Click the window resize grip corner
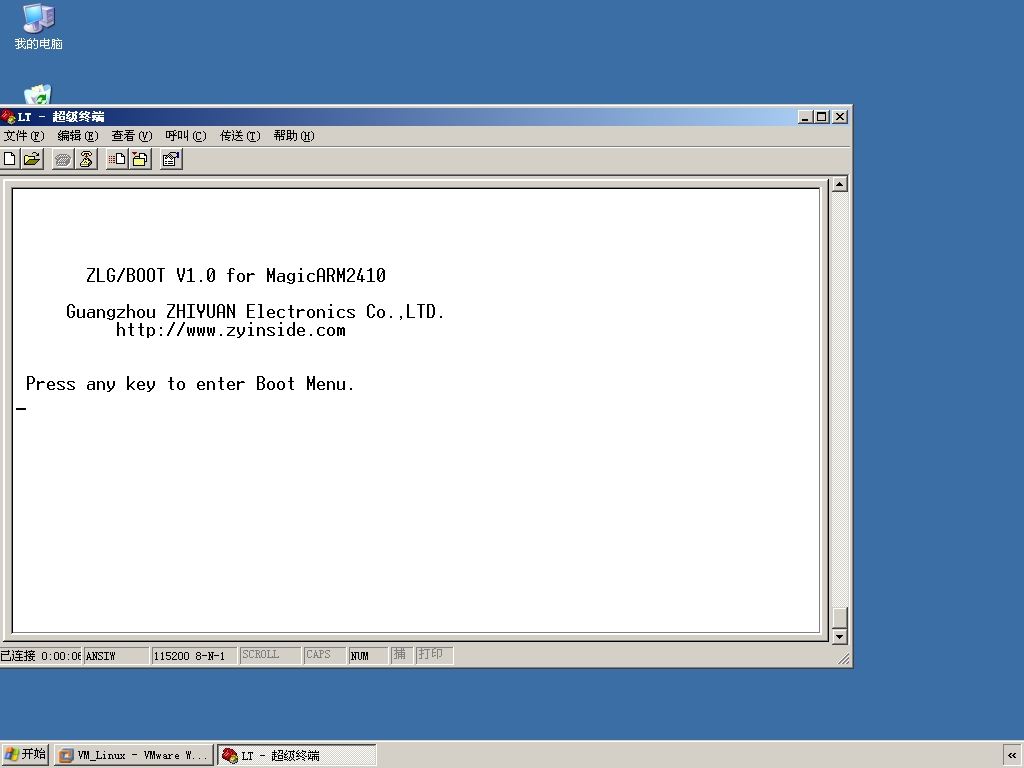 click(x=844, y=660)
